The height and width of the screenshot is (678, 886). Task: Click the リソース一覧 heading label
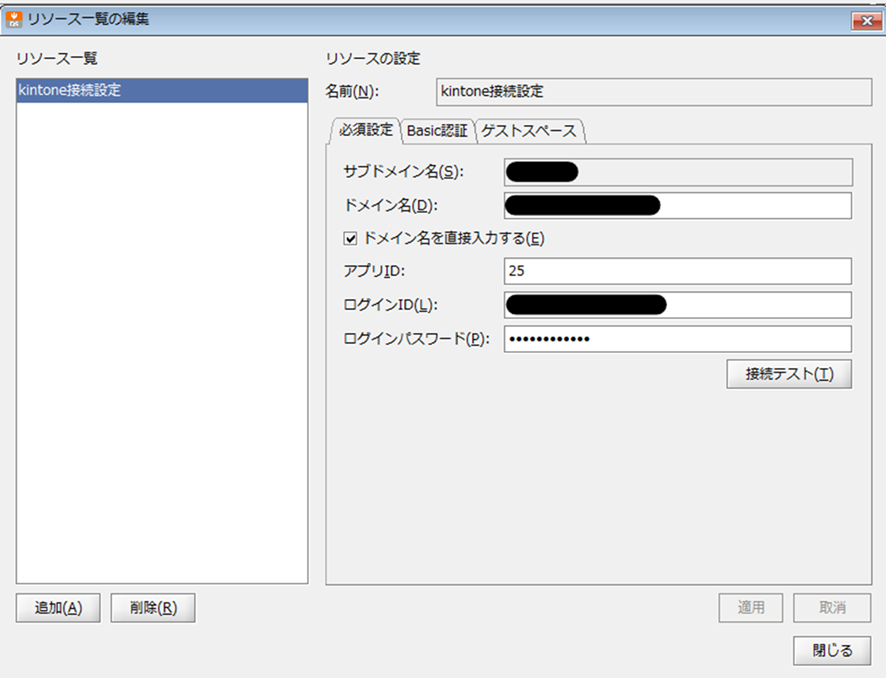coord(57,59)
